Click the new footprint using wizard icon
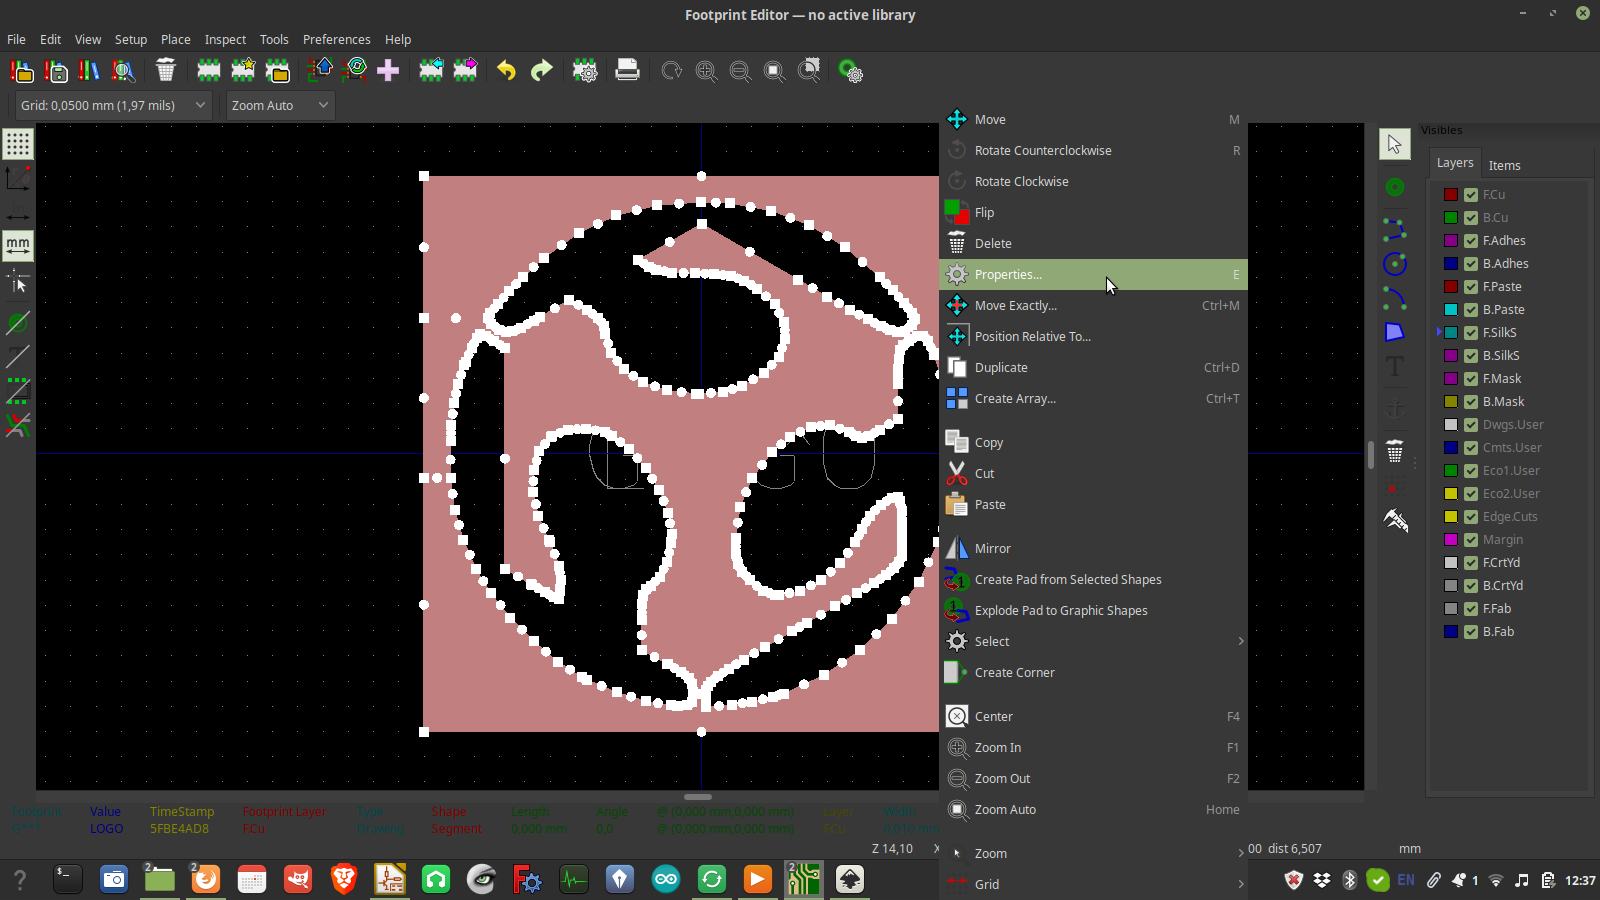 pos(243,70)
